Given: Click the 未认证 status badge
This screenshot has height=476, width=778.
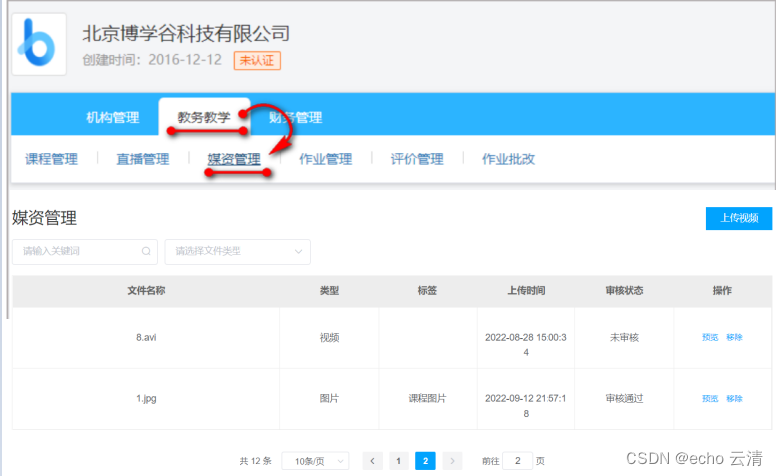Looking at the screenshot, I should click(258, 61).
